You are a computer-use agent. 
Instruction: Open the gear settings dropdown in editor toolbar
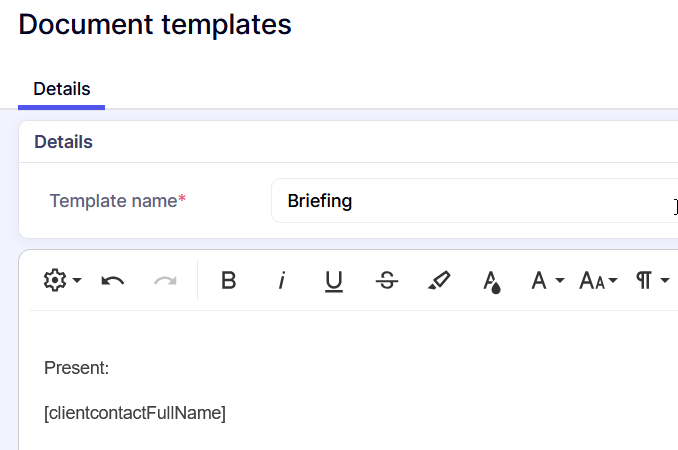coord(62,281)
